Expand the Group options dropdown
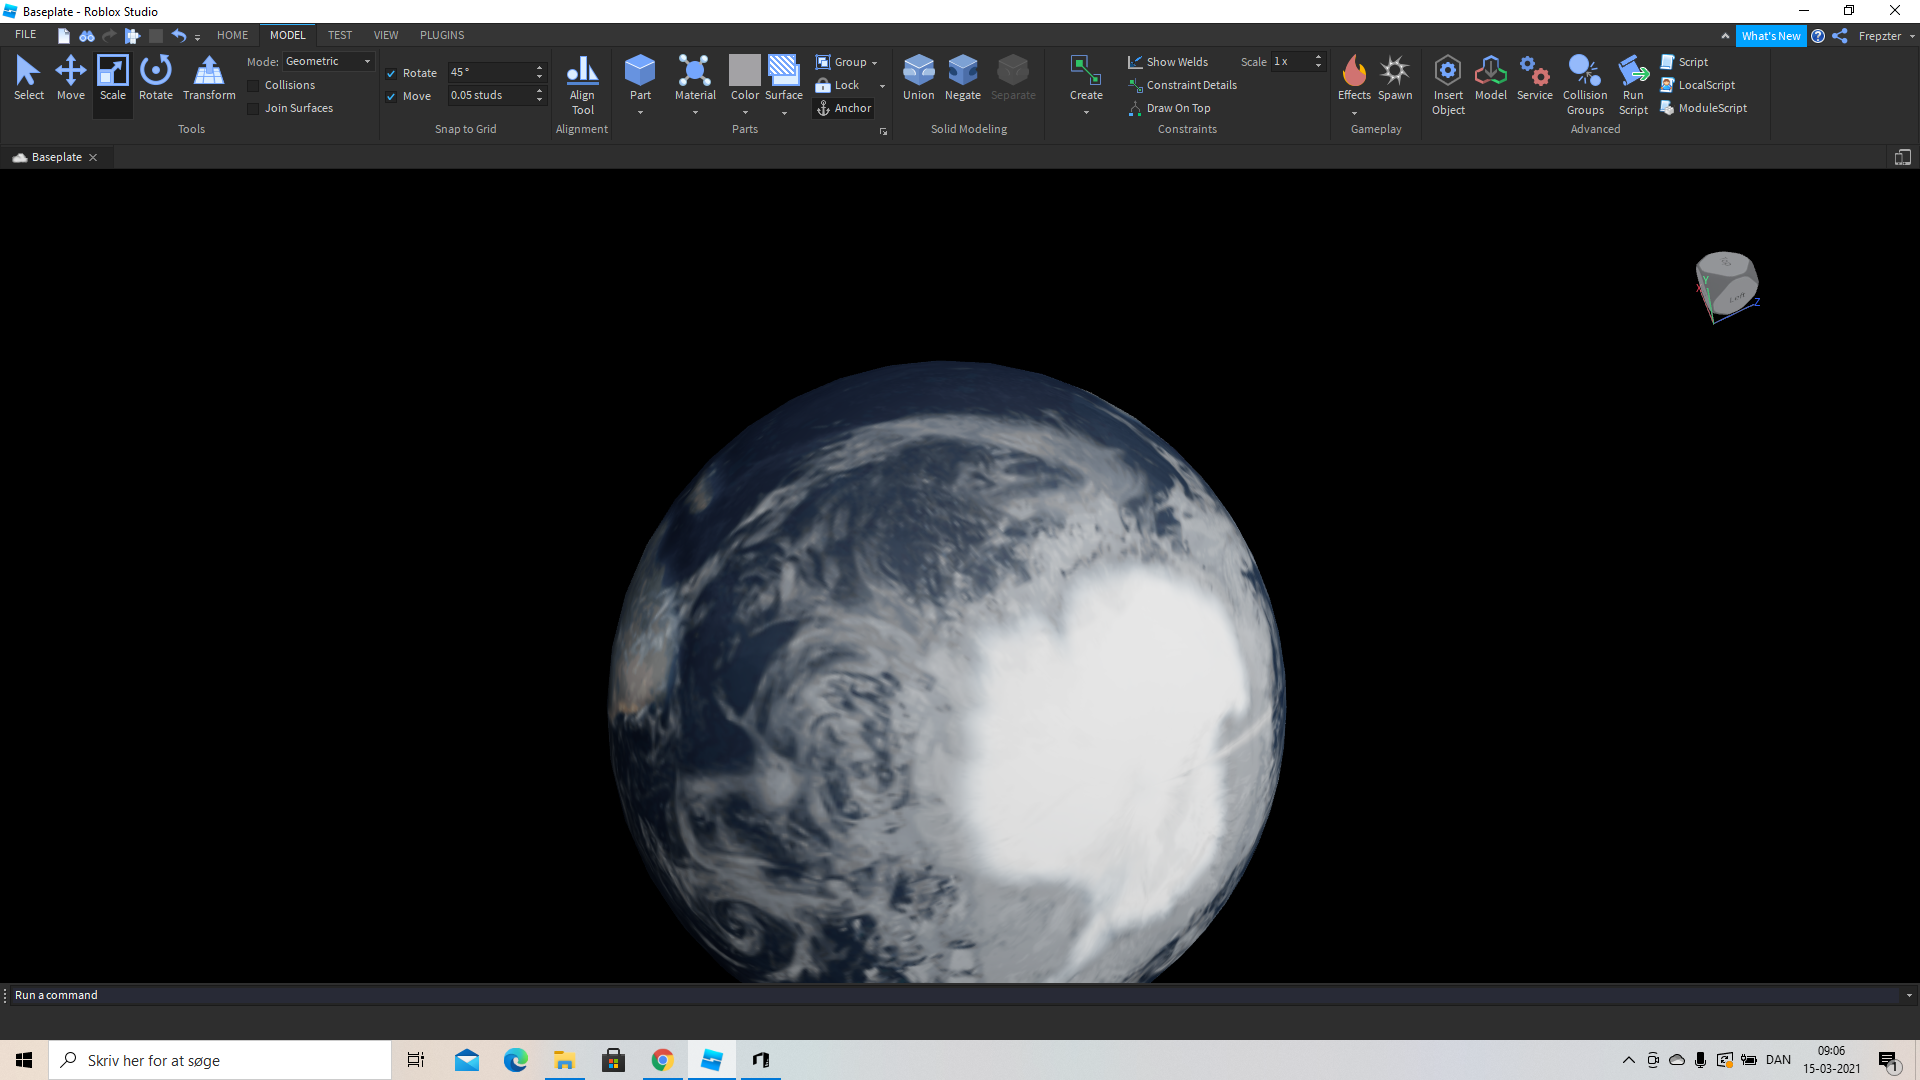This screenshot has height=1080, width=1920. [873, 62]
